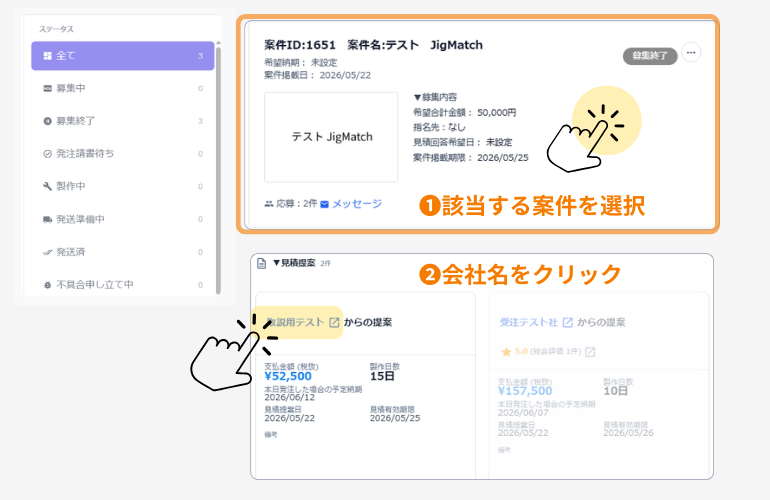Click the case title 案件ID:1651

coord(300,45)
